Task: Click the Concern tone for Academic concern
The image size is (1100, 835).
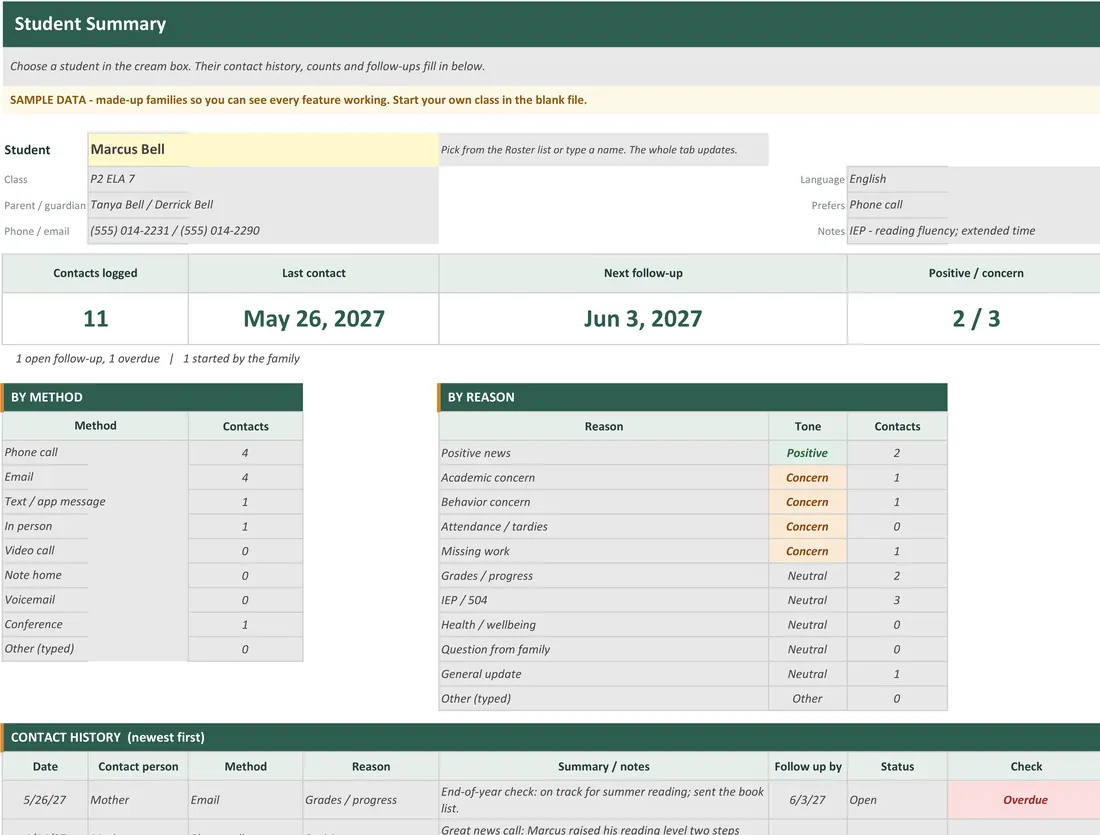Action: (x=807, y=478)
